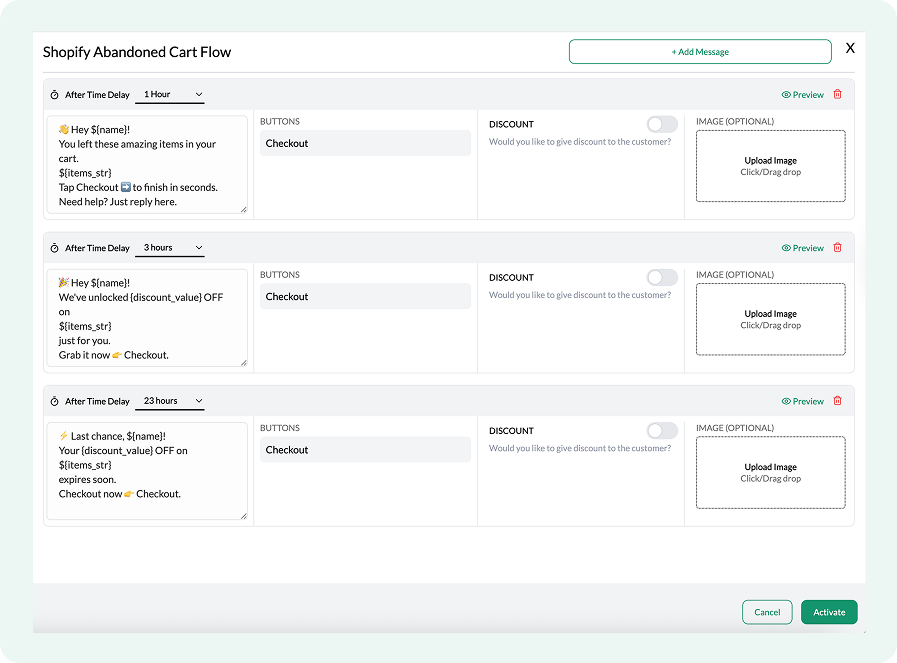The image size is (897, 663).
Task: Click 'After Time Delay' label in first message
Action: (x=97, y=95)
